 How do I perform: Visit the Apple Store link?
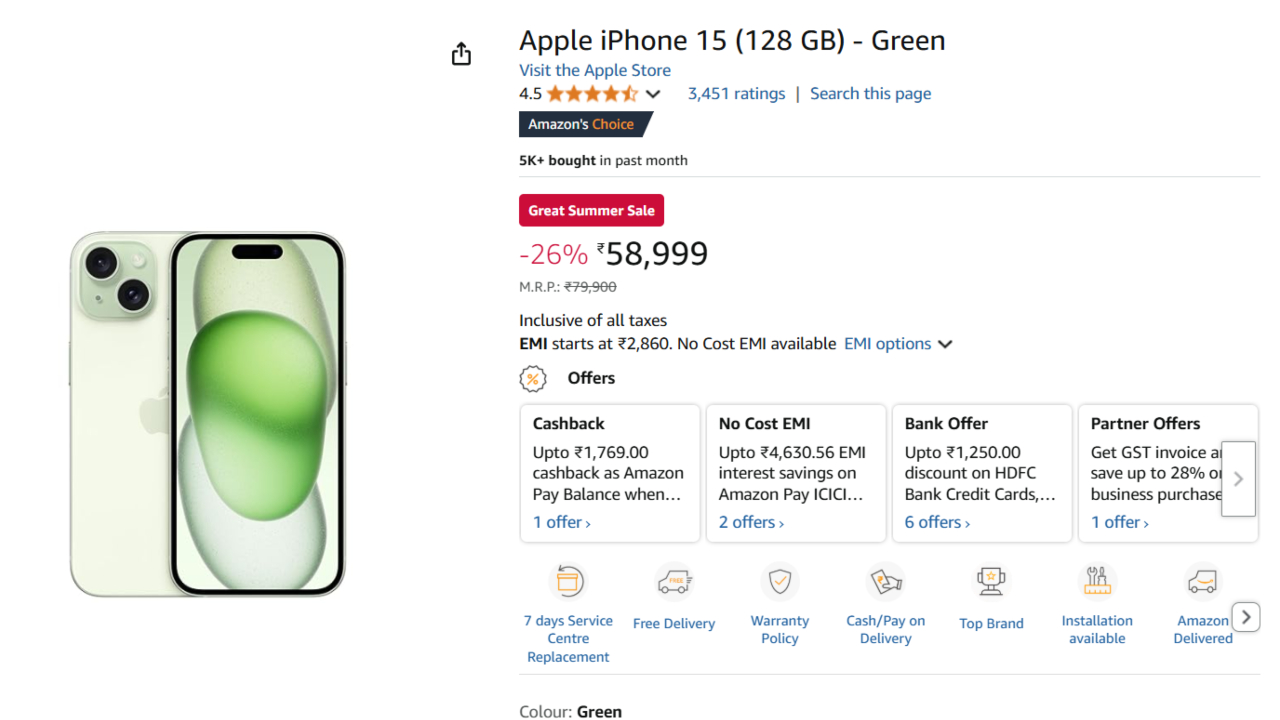[x=594, y=70]
